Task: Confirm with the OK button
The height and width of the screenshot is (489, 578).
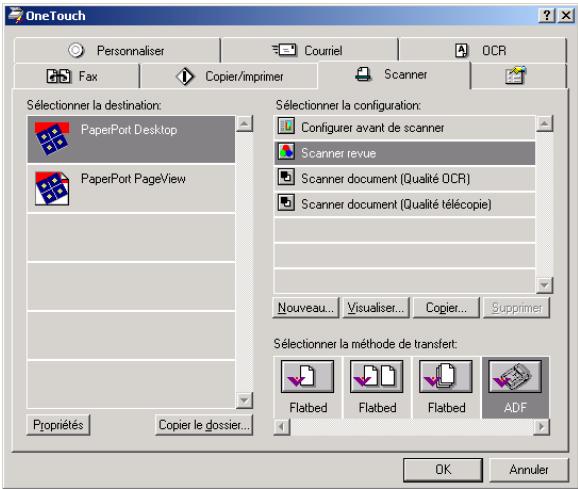Action: (443, 470)
